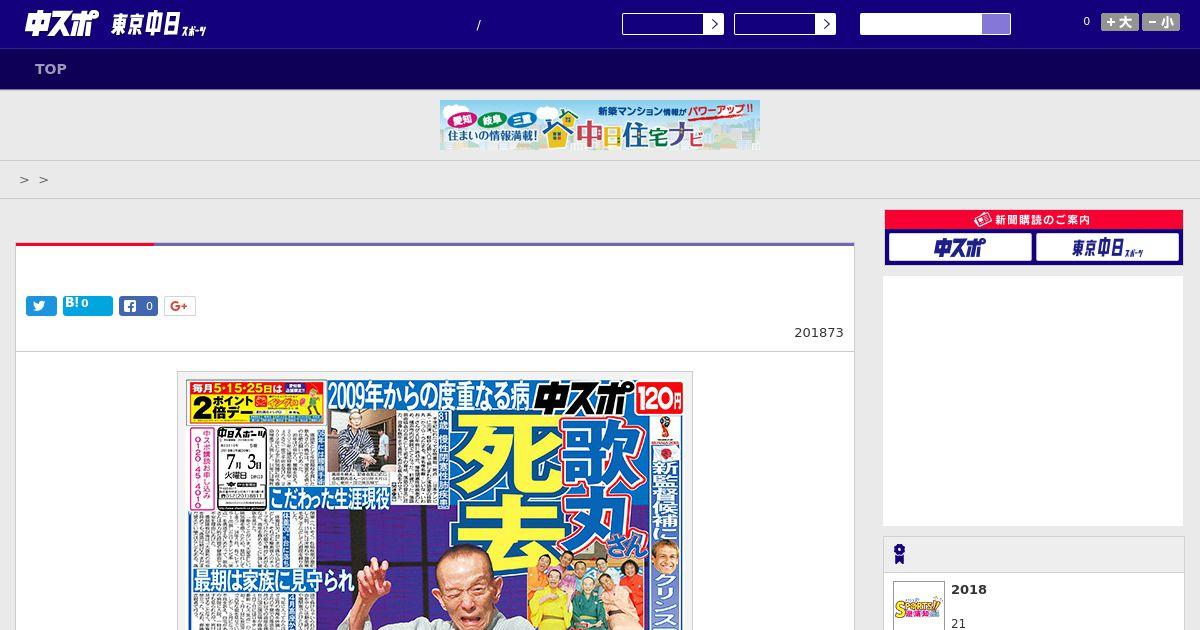Open the sidebar thumbnail next to 2018
The width and height of the screenshot is (1200, 630).
pos(919,606)
